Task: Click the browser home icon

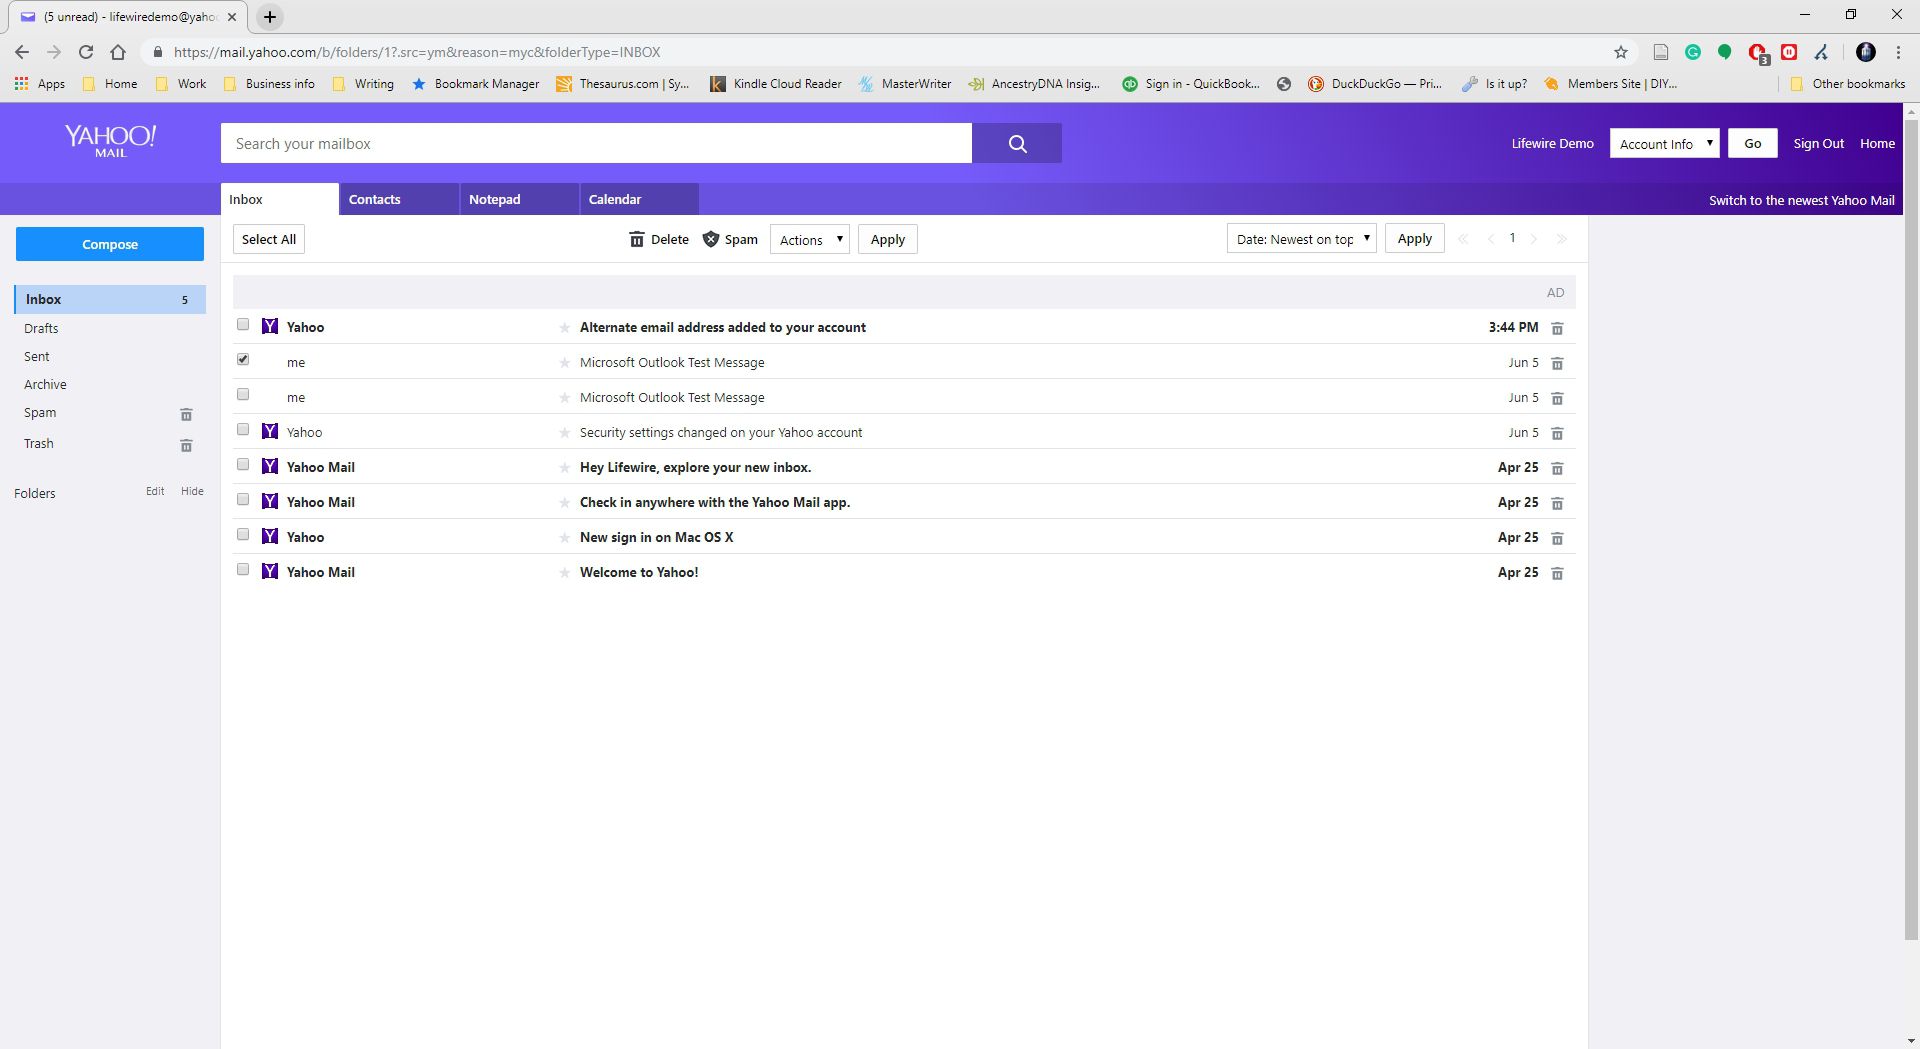Action: (x=118, y=52)
